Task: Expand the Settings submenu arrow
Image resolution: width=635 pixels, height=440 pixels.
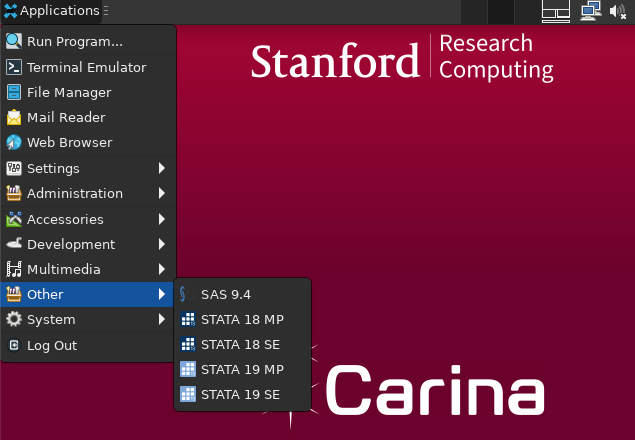Action: [x=162, y=168]
